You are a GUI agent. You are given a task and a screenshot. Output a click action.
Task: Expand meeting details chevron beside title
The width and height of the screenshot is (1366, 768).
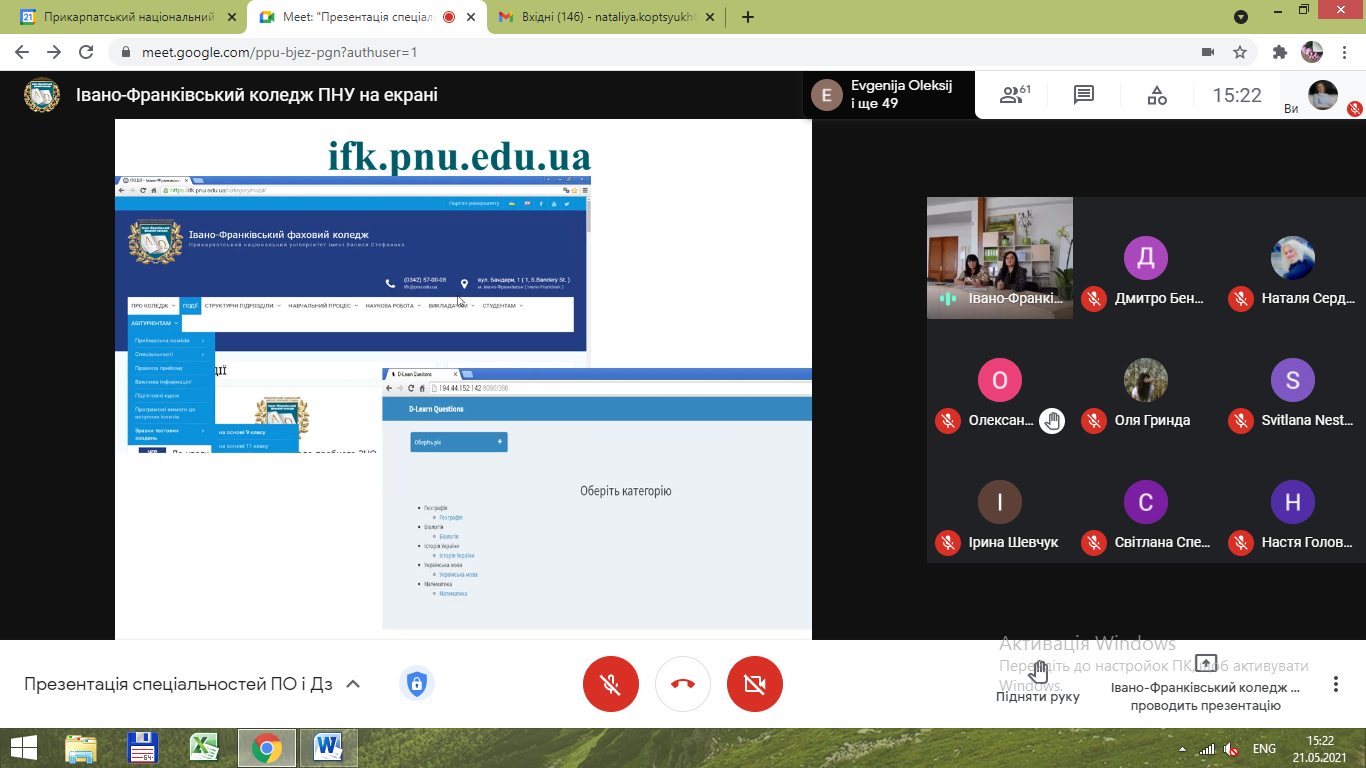352,684
